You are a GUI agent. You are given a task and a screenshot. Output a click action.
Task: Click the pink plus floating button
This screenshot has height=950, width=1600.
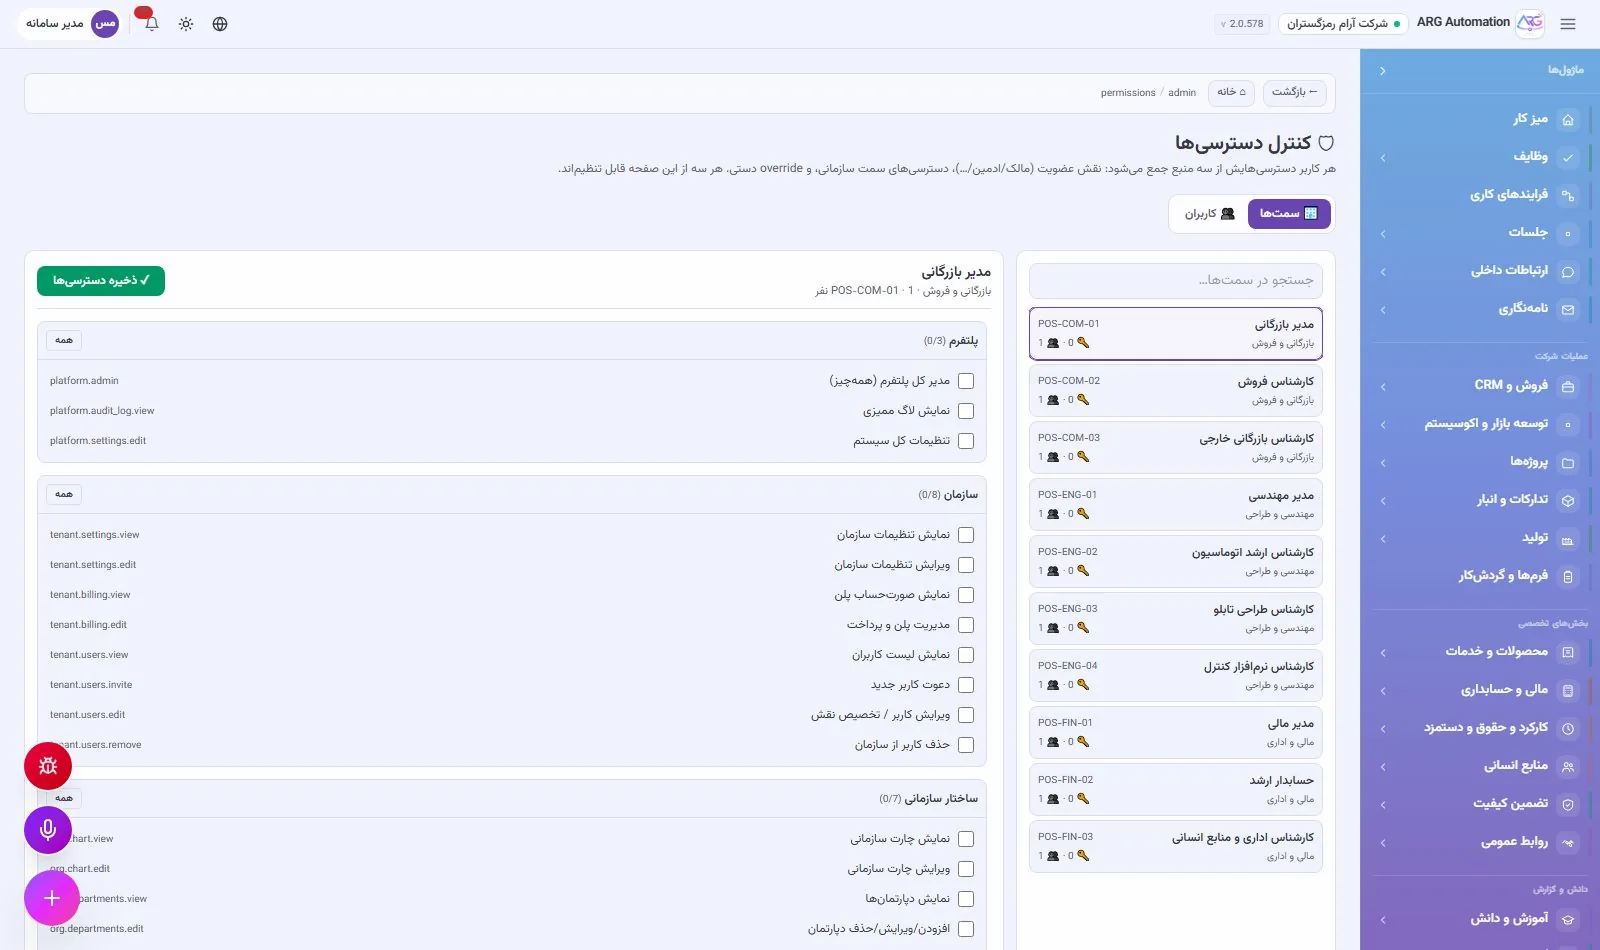(52, 898)
